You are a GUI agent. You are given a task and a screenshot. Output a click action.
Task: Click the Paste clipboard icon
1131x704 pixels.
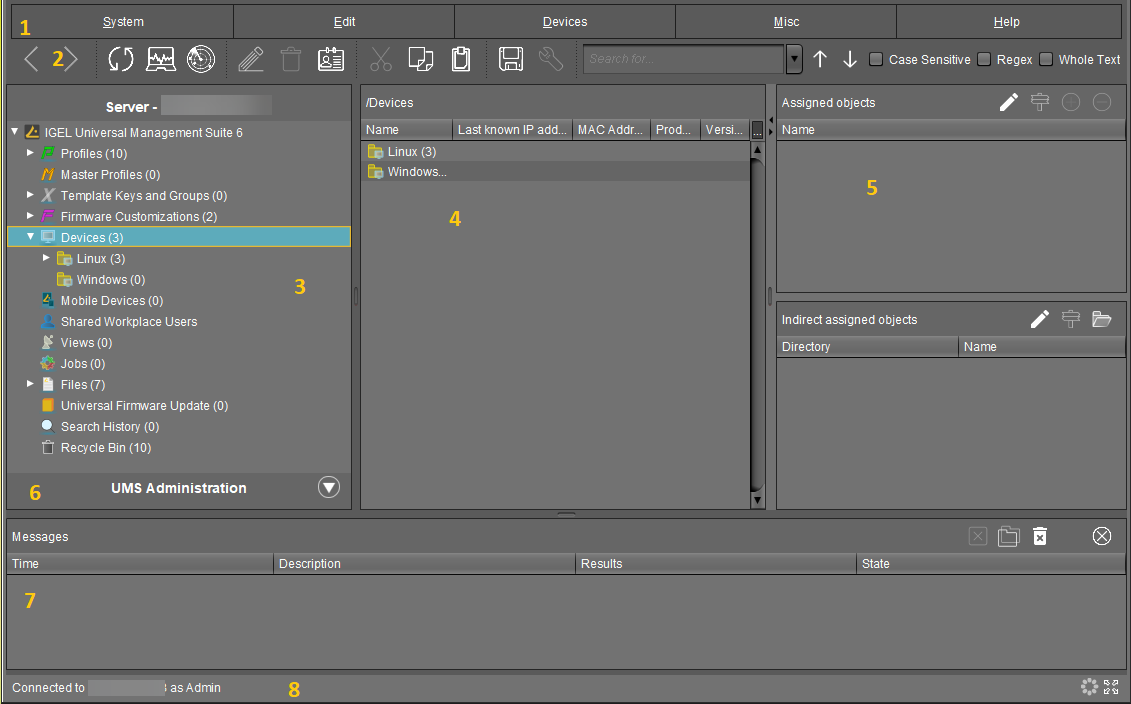point(460,59)
